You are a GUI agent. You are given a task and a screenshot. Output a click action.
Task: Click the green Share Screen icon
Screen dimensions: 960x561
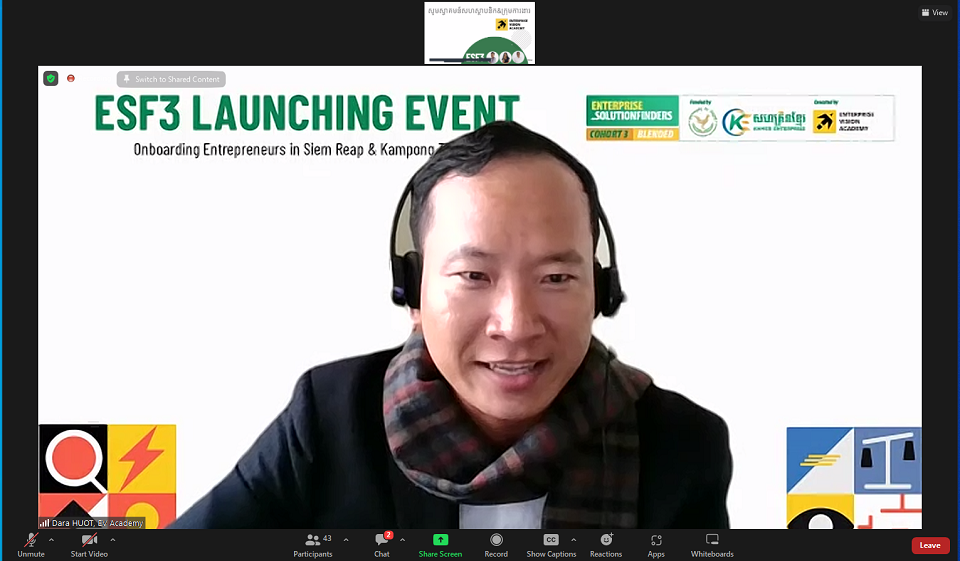440,540
